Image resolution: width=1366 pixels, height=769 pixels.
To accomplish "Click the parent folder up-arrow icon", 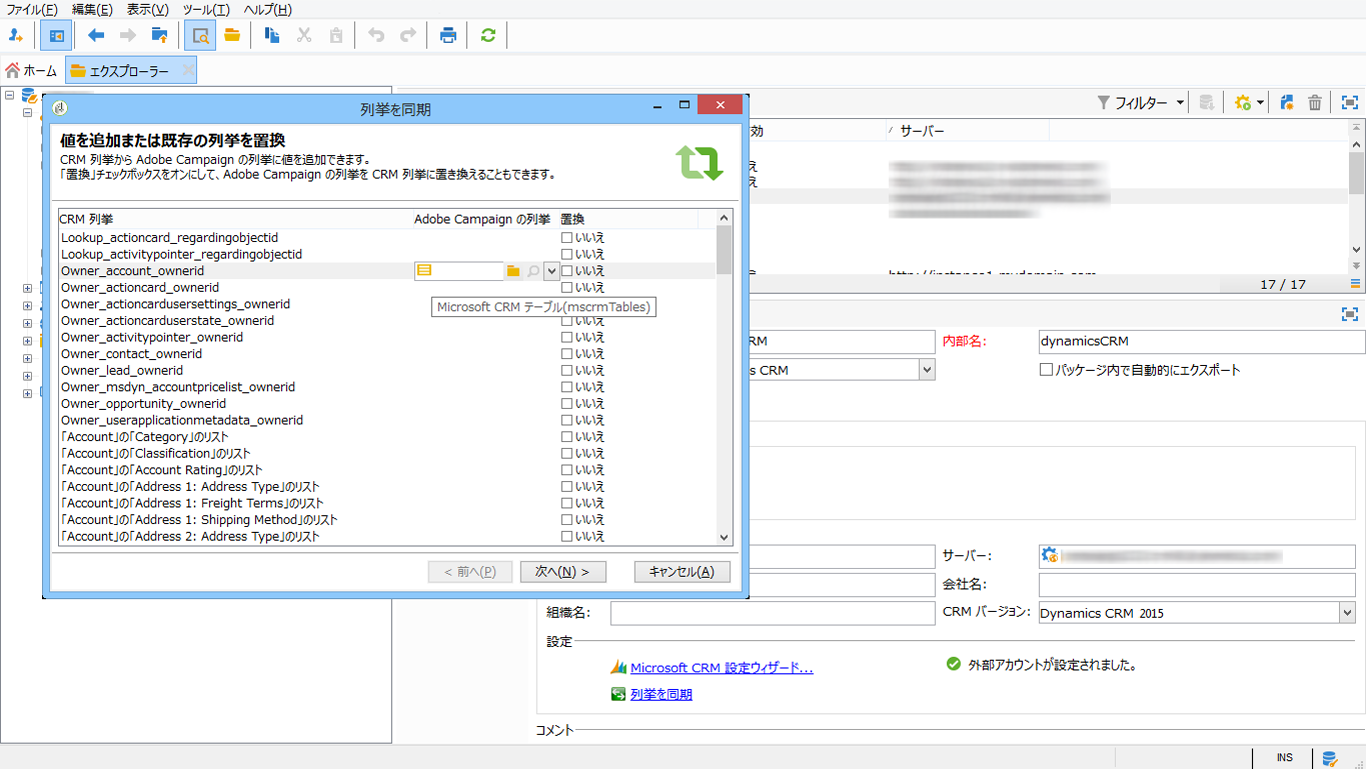I will [160, 35].
